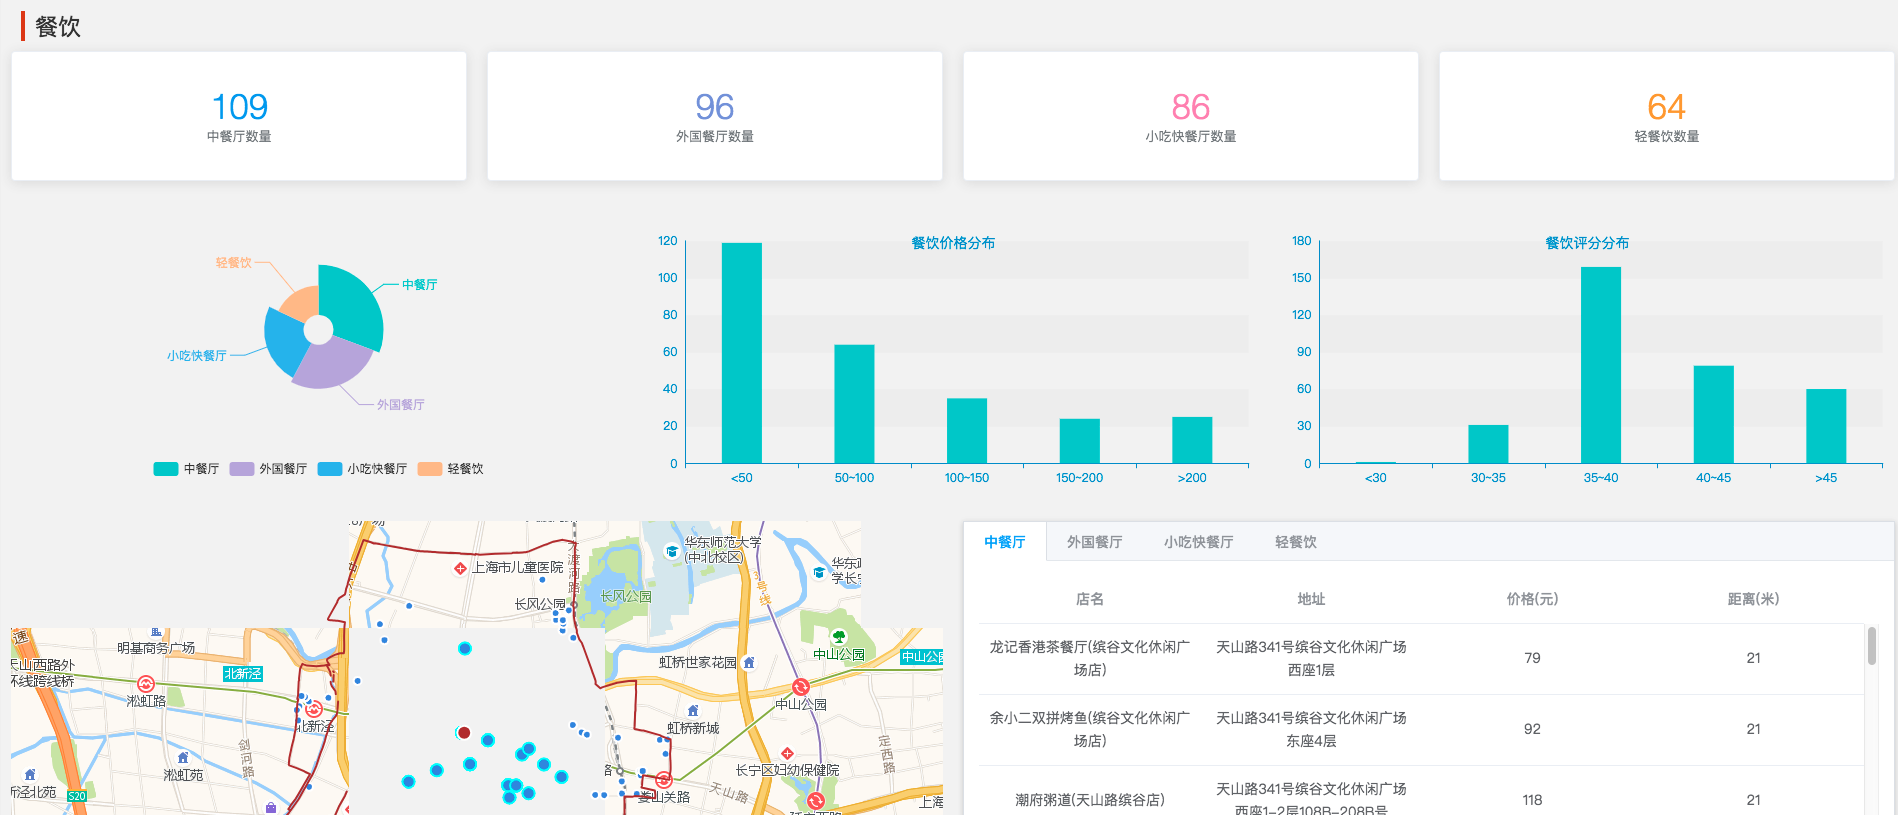Click the 娄山关路 metro station icon

663,780
